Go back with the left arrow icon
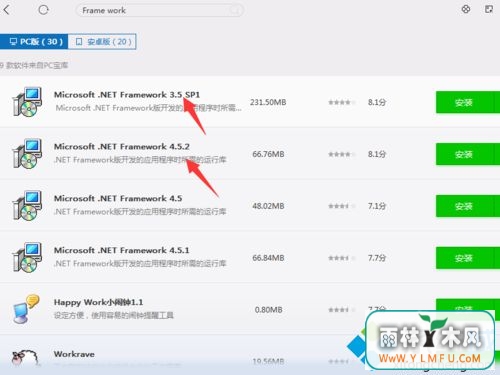 point(7,10)
